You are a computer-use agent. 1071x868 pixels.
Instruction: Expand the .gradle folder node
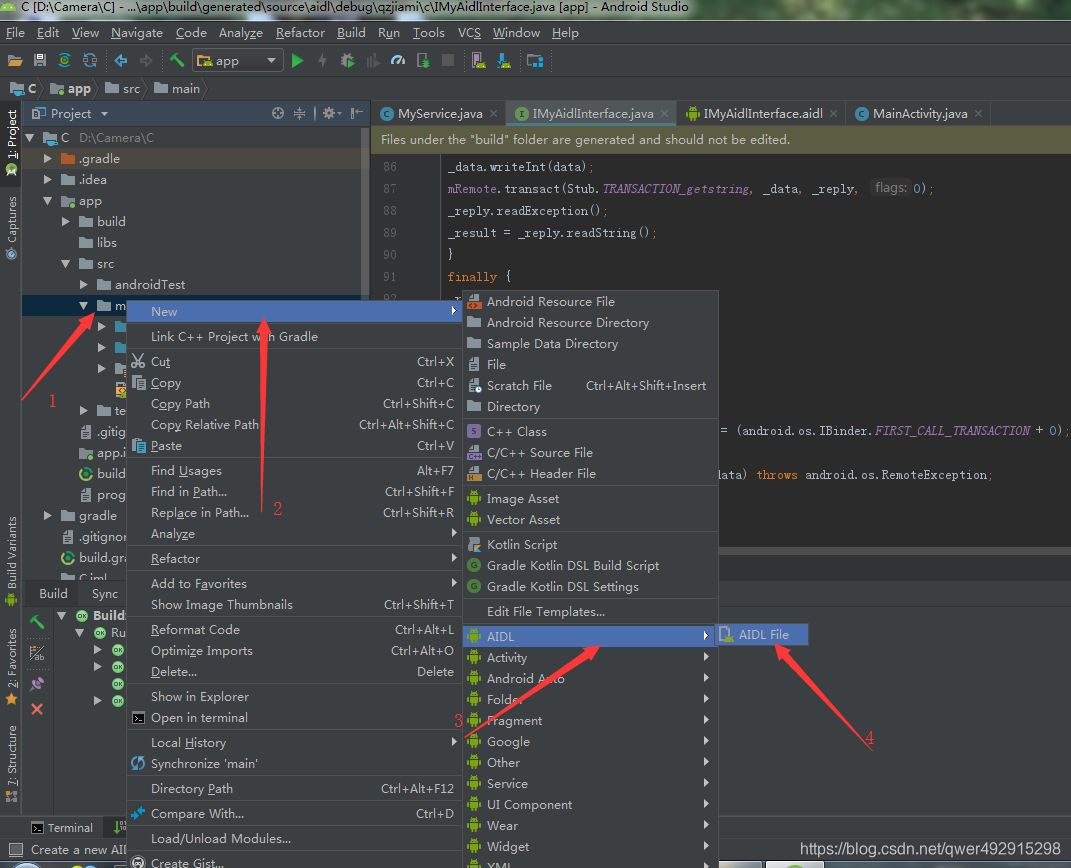coord(47,158)
